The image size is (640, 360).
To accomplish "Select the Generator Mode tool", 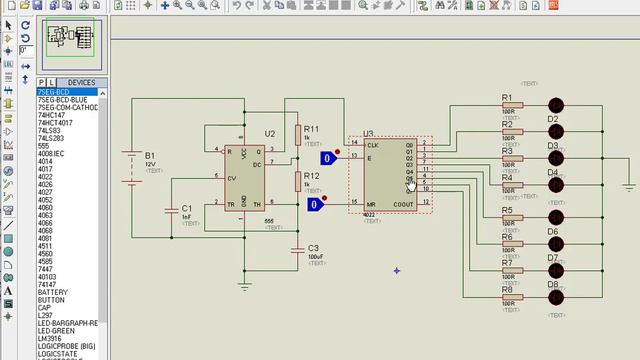I will [x=8, y=171].
